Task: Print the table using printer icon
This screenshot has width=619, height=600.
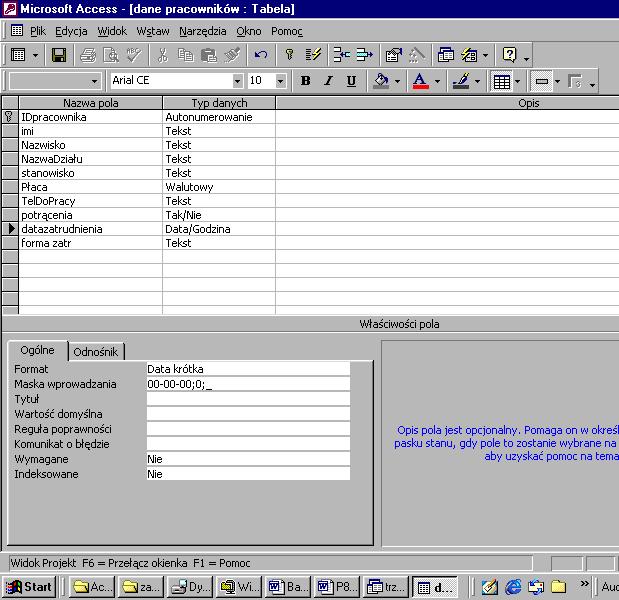Action: point(88,55)
